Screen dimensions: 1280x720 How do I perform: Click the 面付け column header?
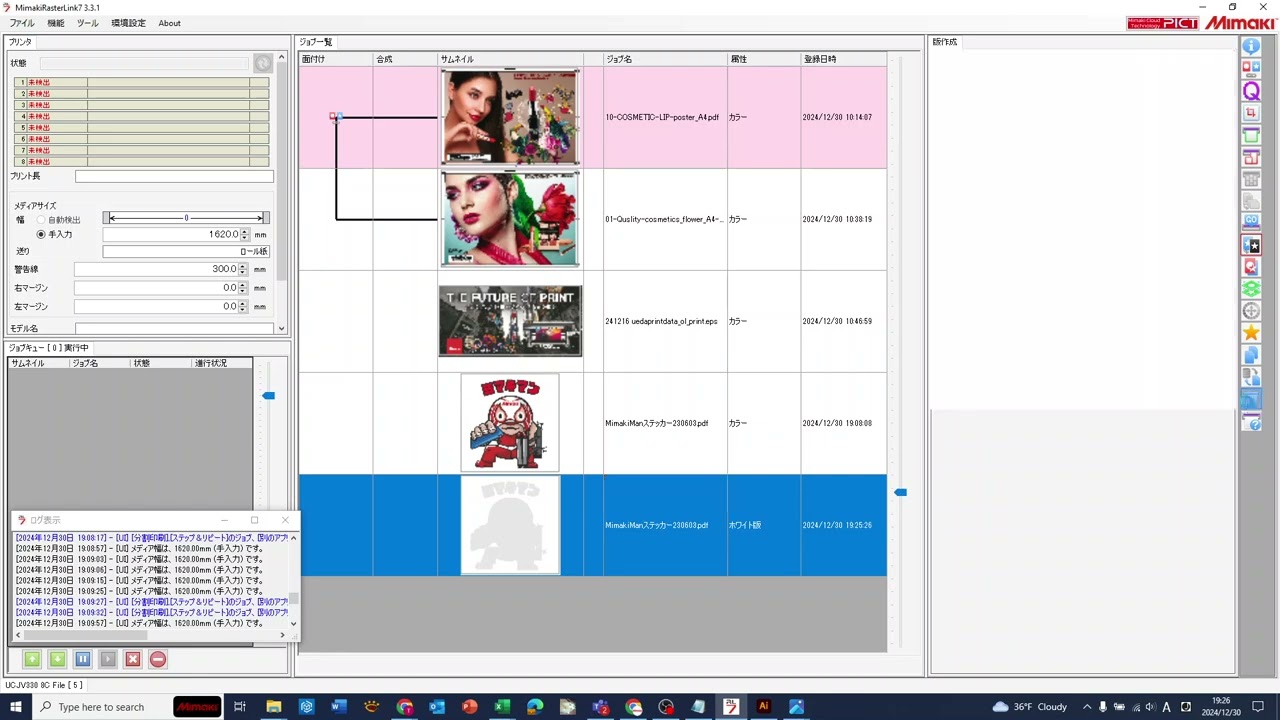pyautogui.click(x=336, y=59)
